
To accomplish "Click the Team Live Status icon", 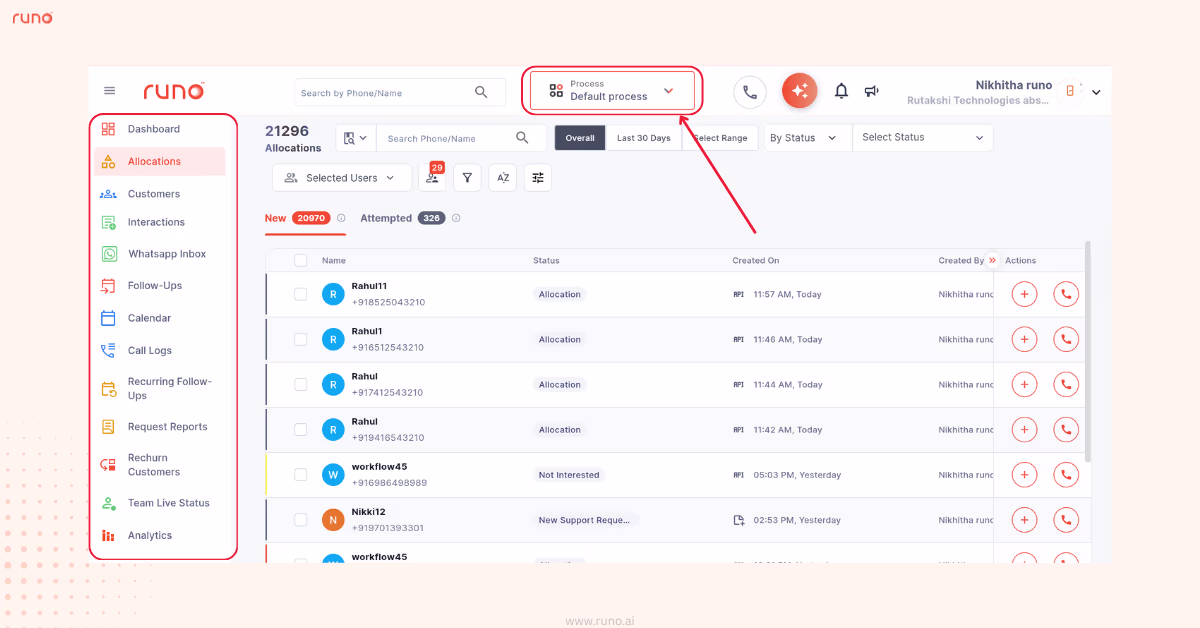I will pos(110,503).
